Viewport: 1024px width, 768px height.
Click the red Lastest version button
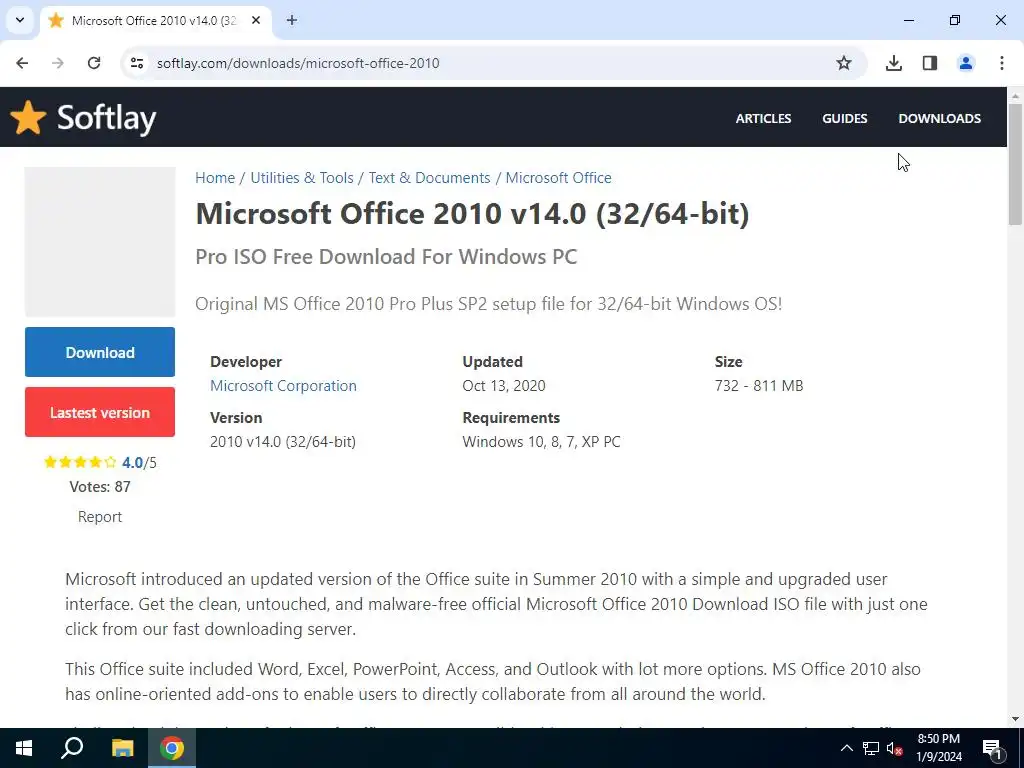pyautogui.click(x=100, y=412)
